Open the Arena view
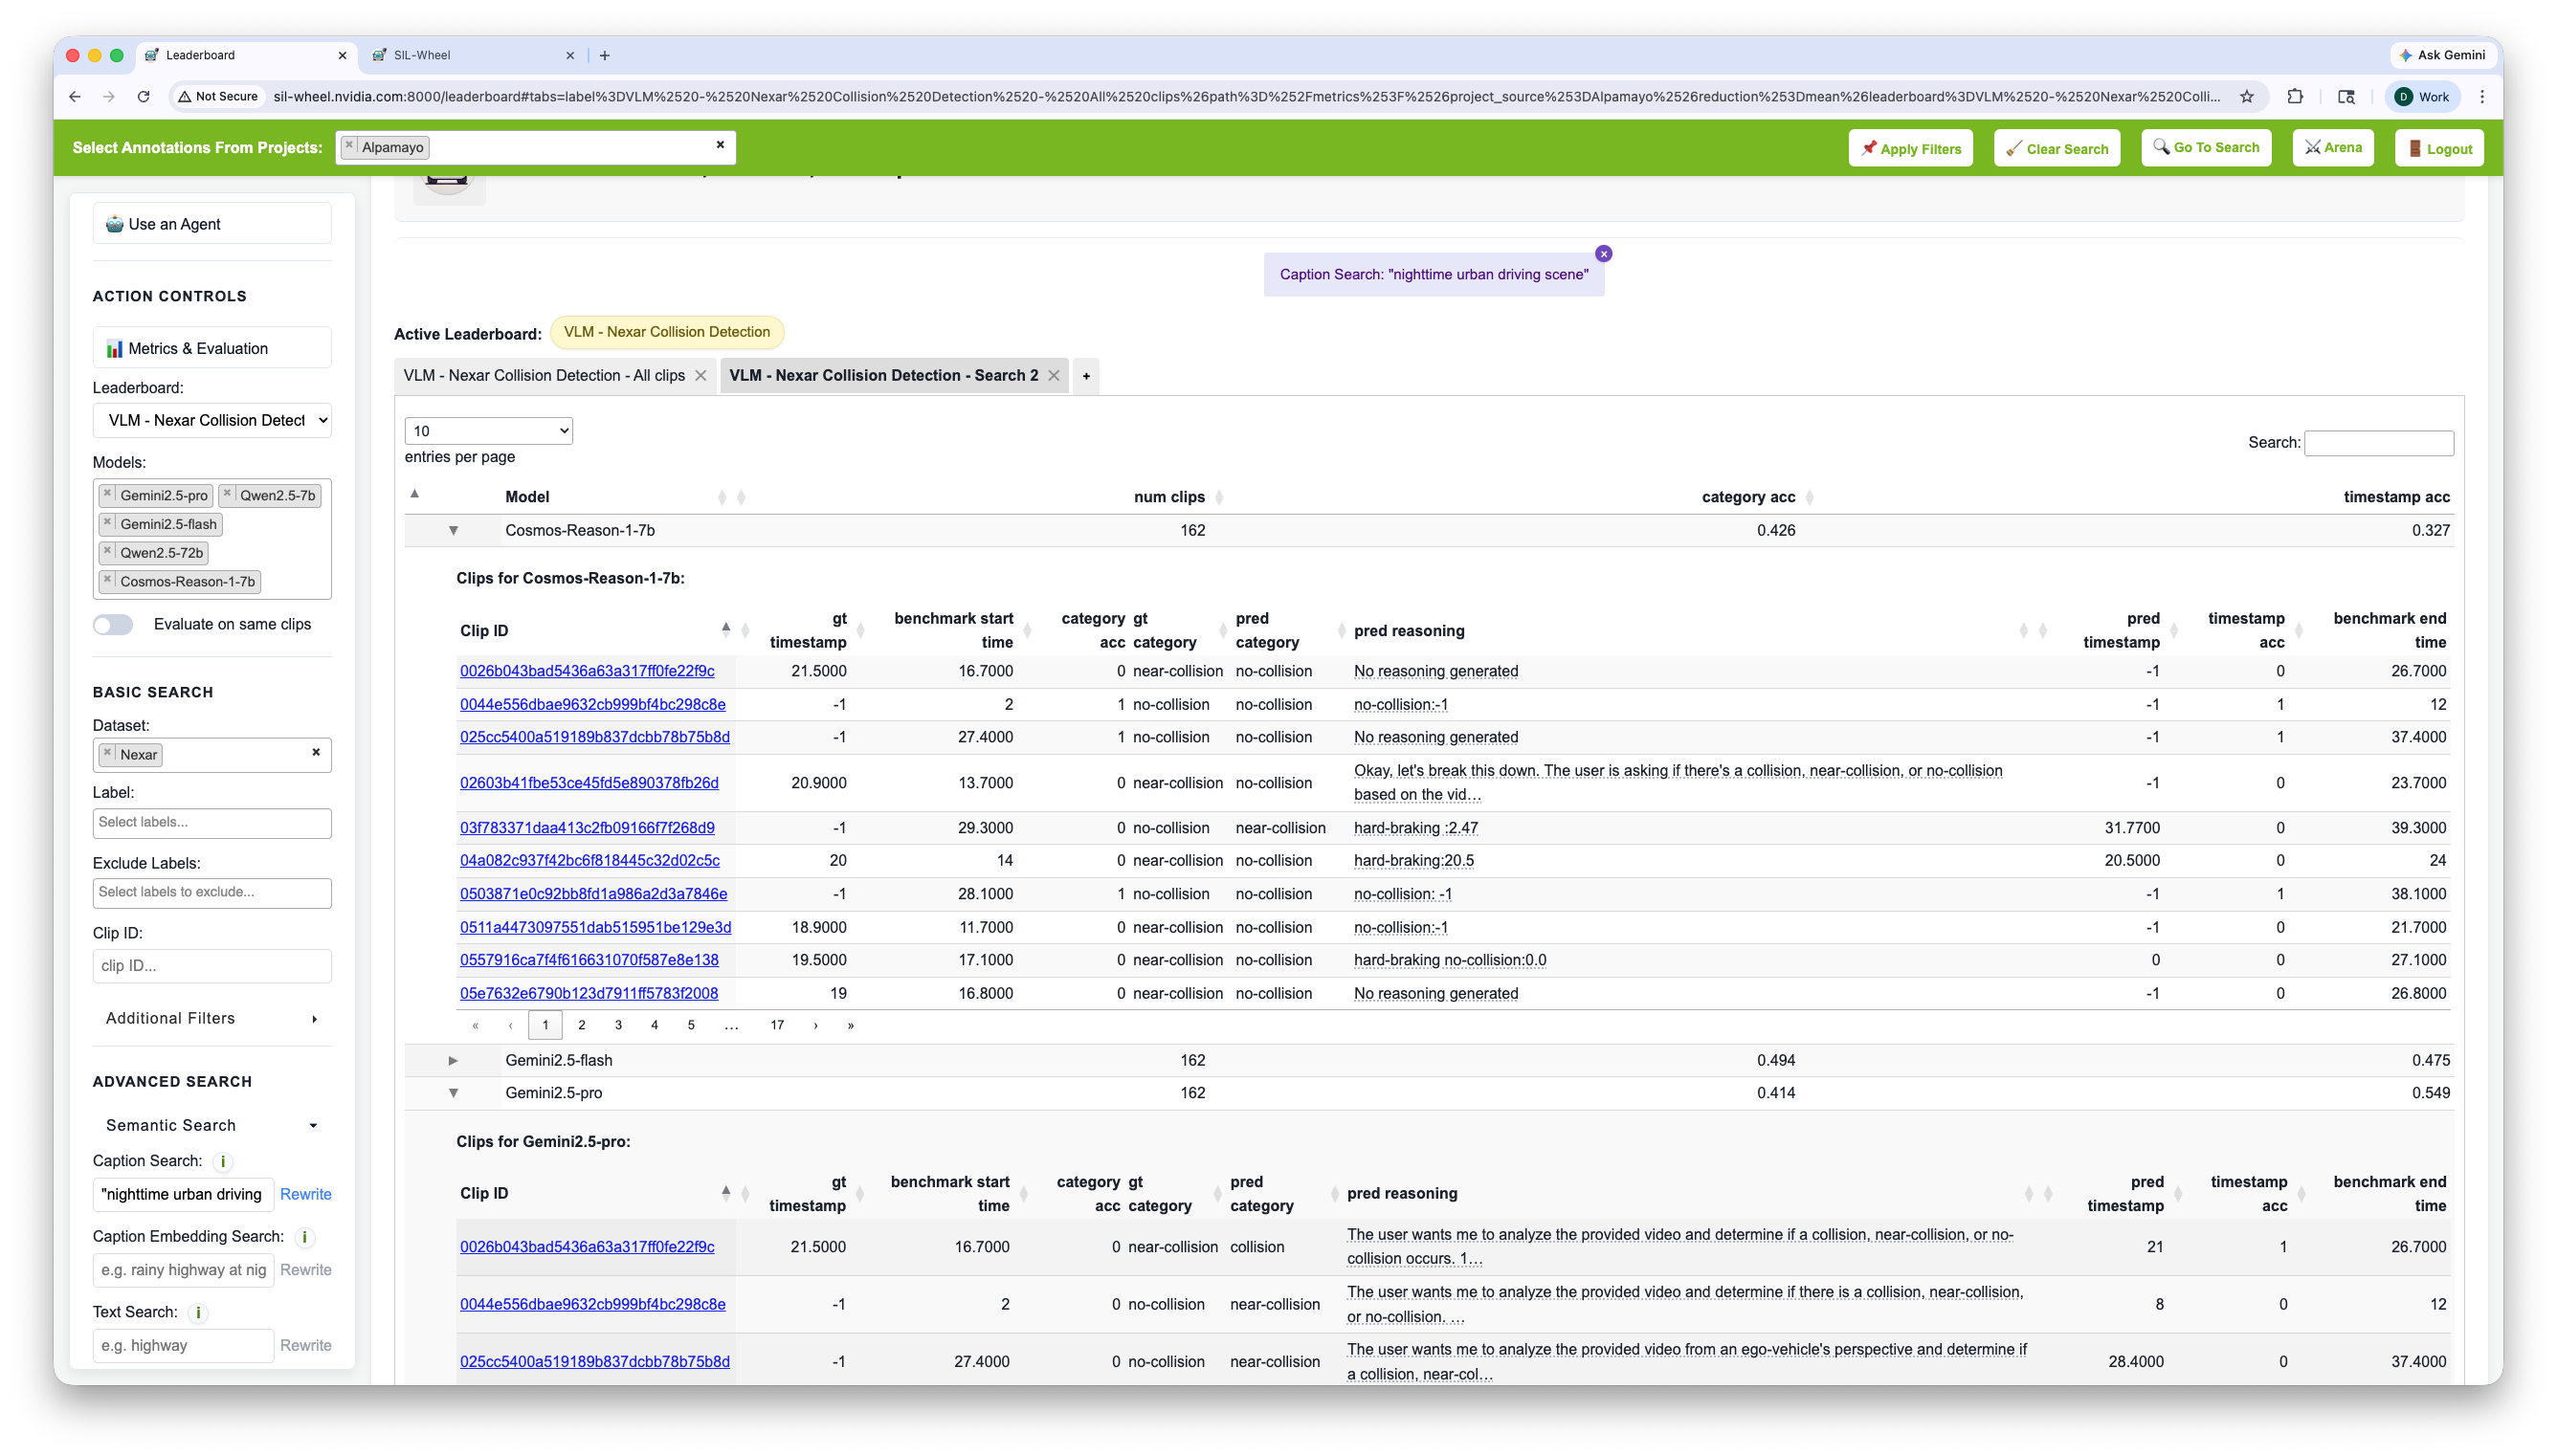This screenshot has width=2557, height=1456. click(2333, 148)
